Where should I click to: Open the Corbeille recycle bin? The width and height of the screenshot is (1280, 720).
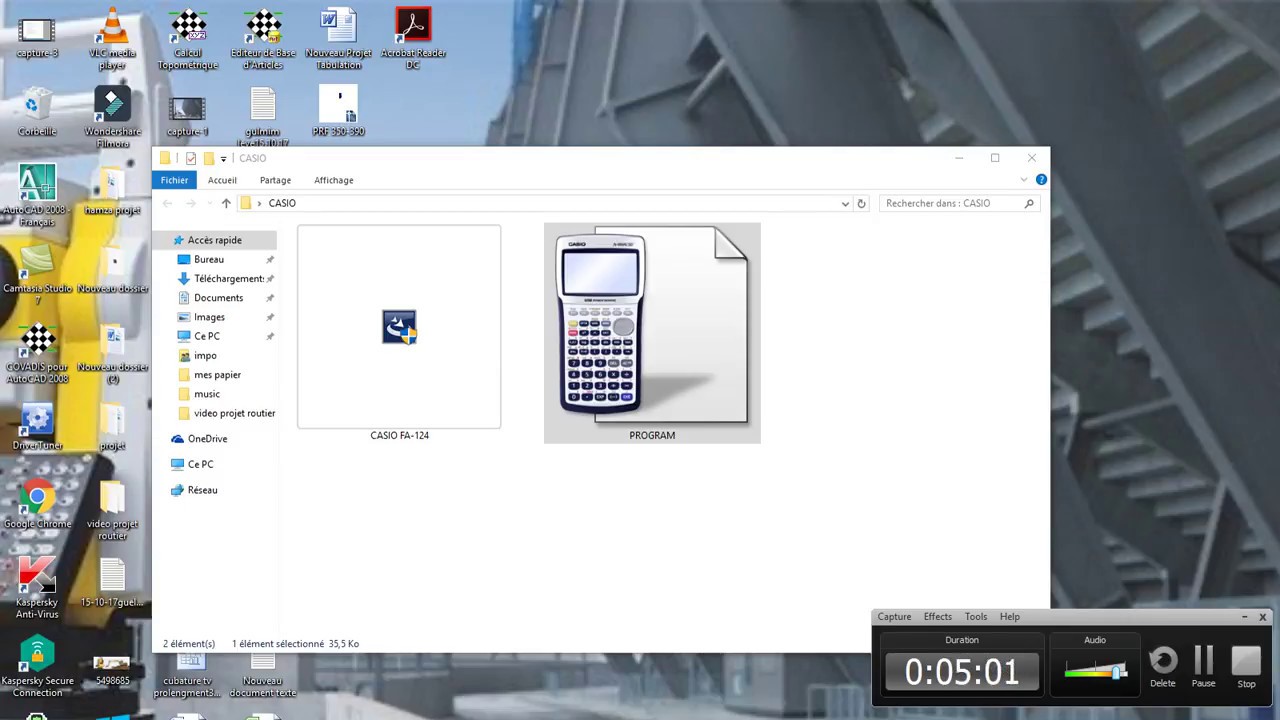(x=37, y=112)
